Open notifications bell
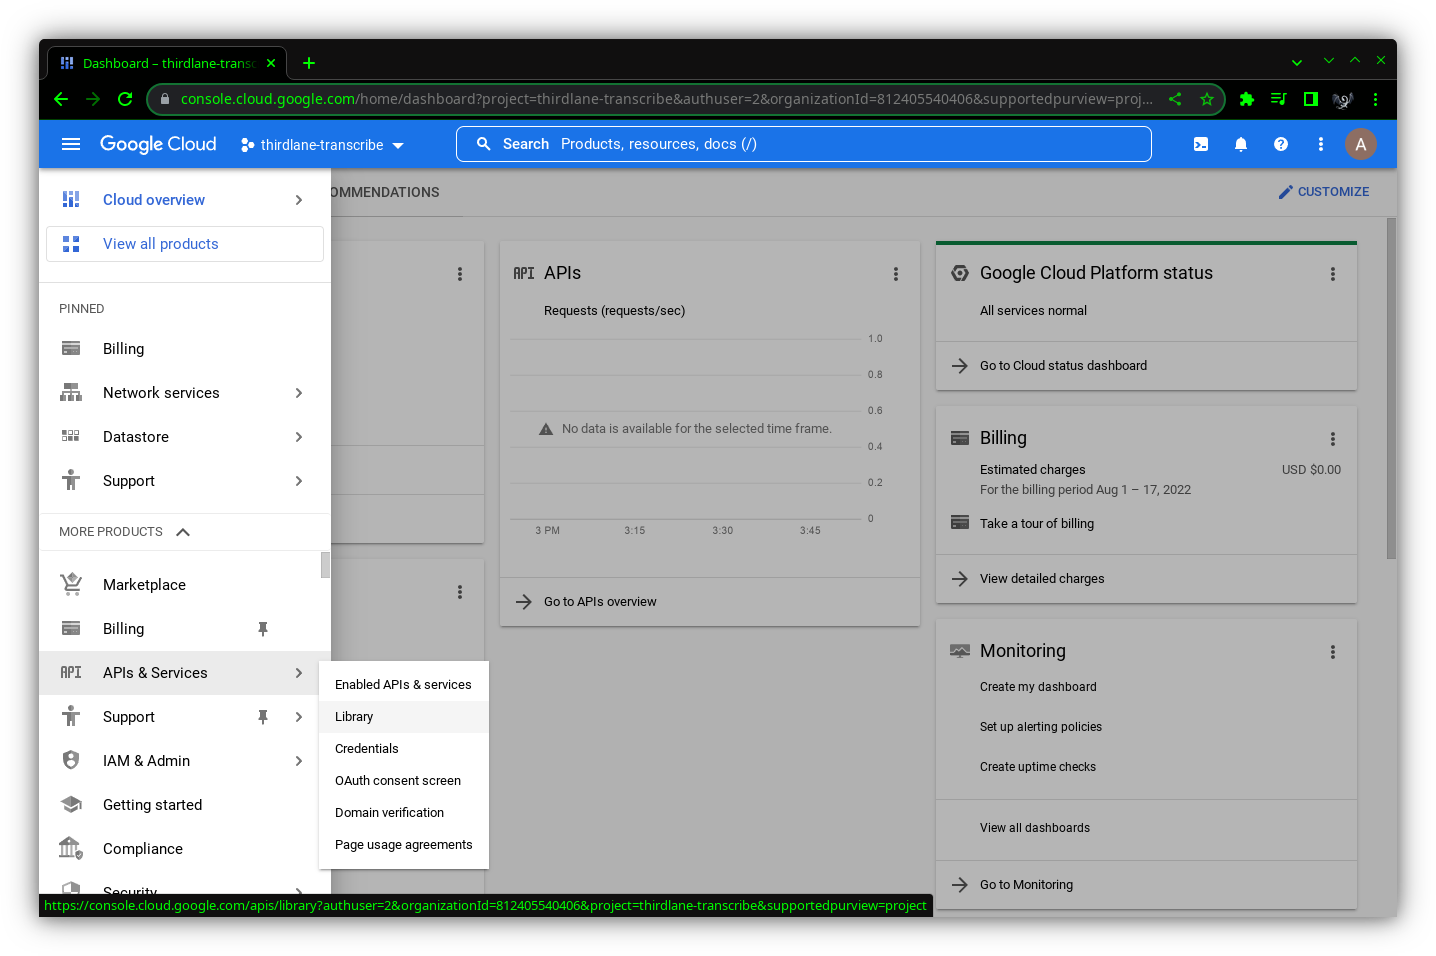1436x956 pixels. tap(1241, 144)
